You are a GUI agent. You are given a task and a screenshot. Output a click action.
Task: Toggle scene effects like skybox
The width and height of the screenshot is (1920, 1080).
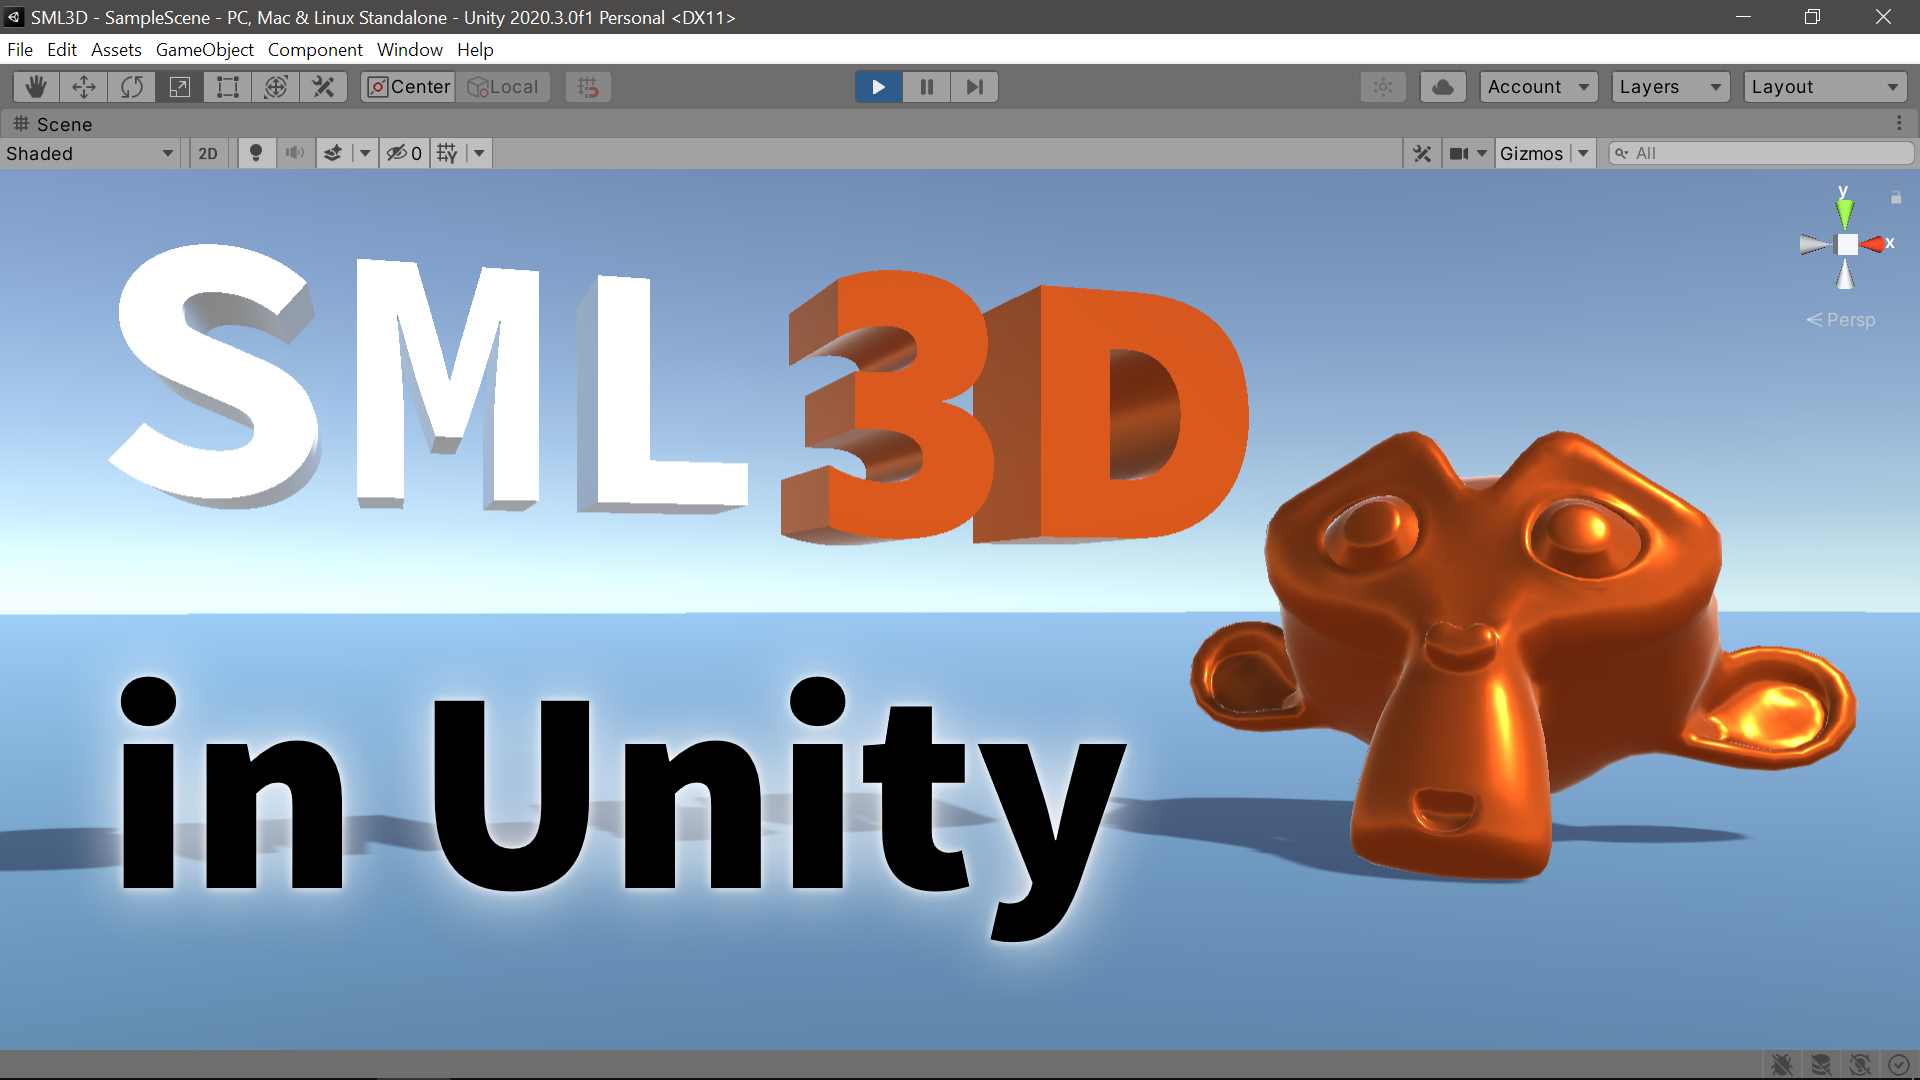tap(333, 153)
